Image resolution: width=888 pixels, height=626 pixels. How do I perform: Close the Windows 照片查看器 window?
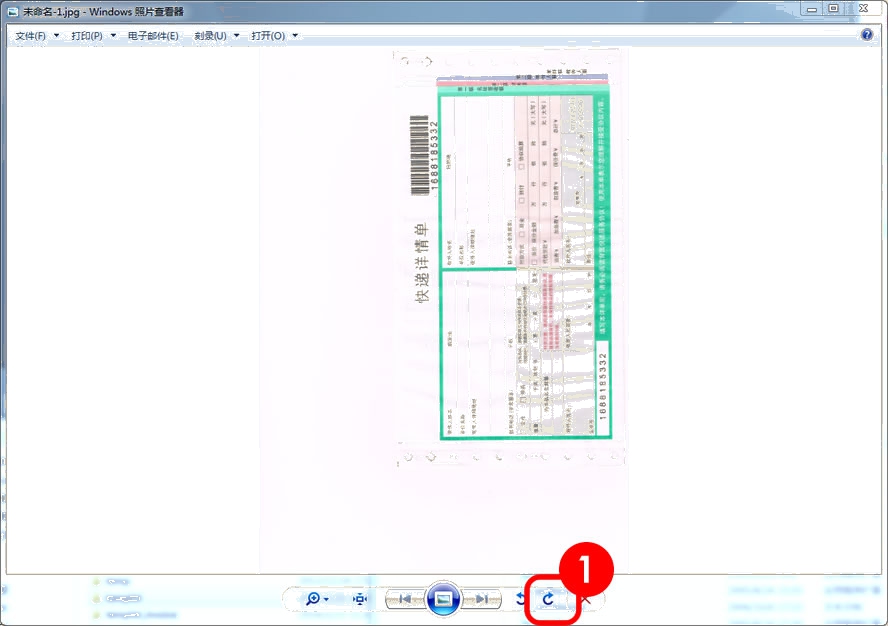865,9
